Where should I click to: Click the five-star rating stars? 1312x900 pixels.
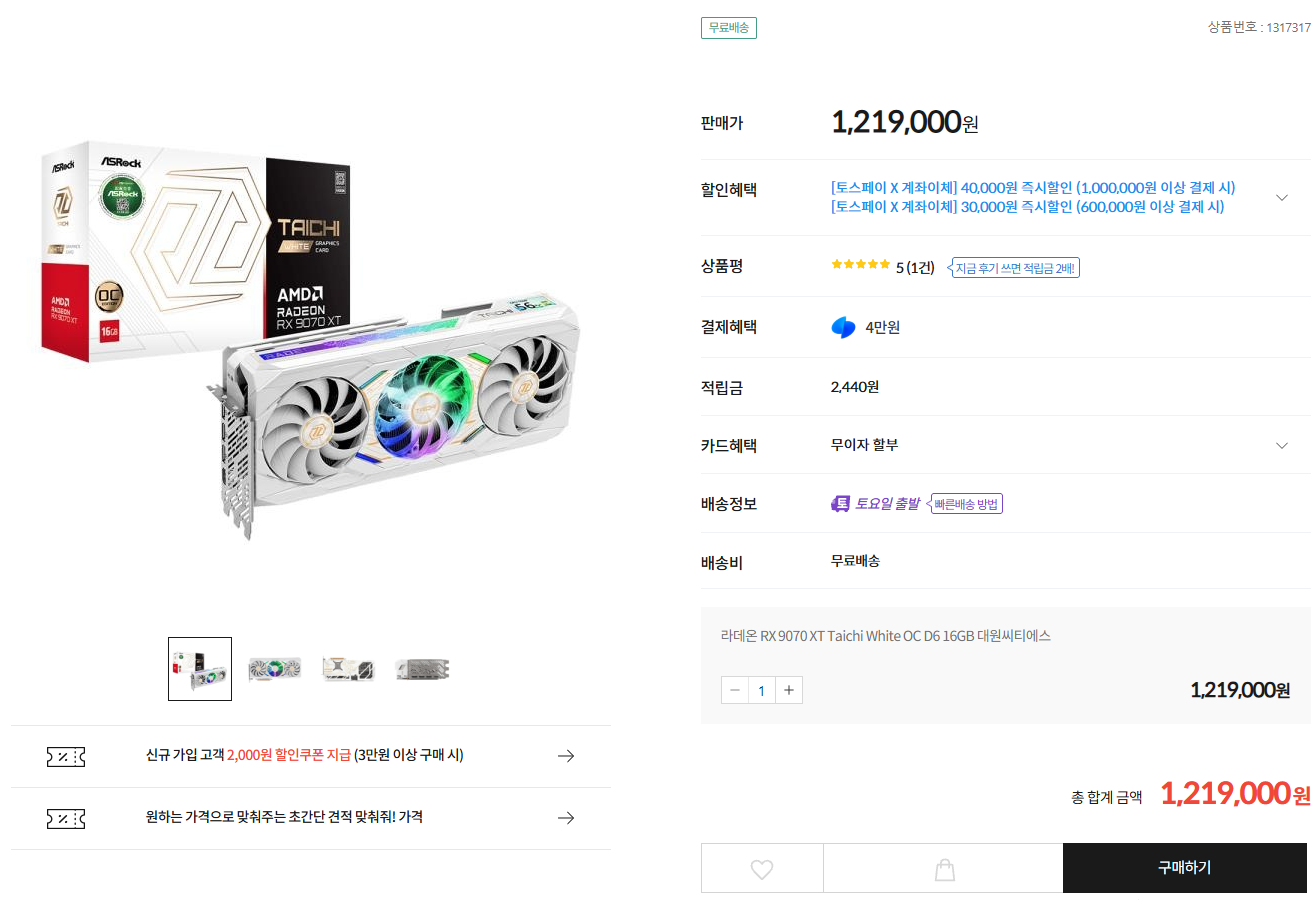[858, 264]
